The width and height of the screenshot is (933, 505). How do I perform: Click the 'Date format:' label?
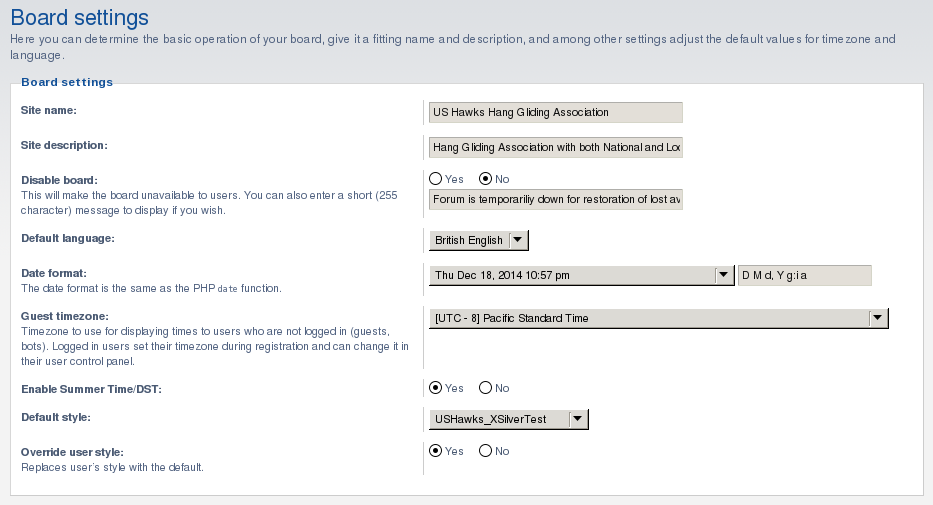point(54,274)
